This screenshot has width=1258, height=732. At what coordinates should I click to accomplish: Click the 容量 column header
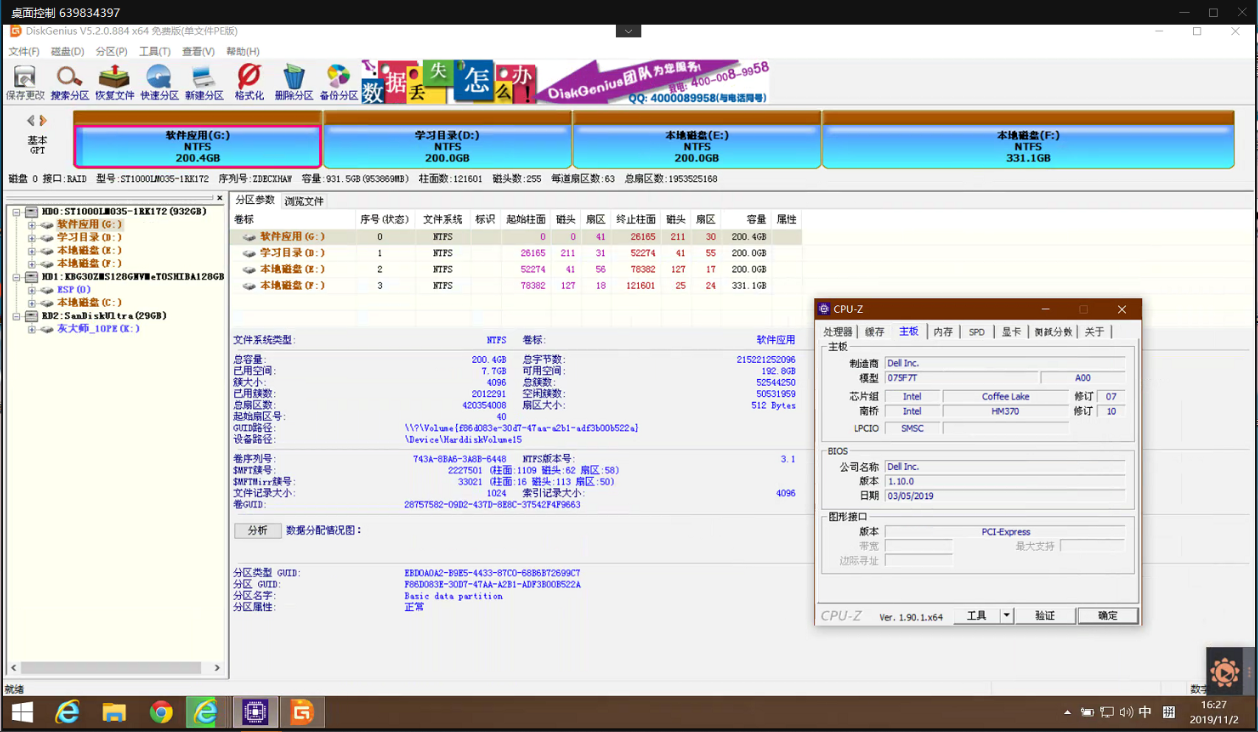(x=756, y=219)
